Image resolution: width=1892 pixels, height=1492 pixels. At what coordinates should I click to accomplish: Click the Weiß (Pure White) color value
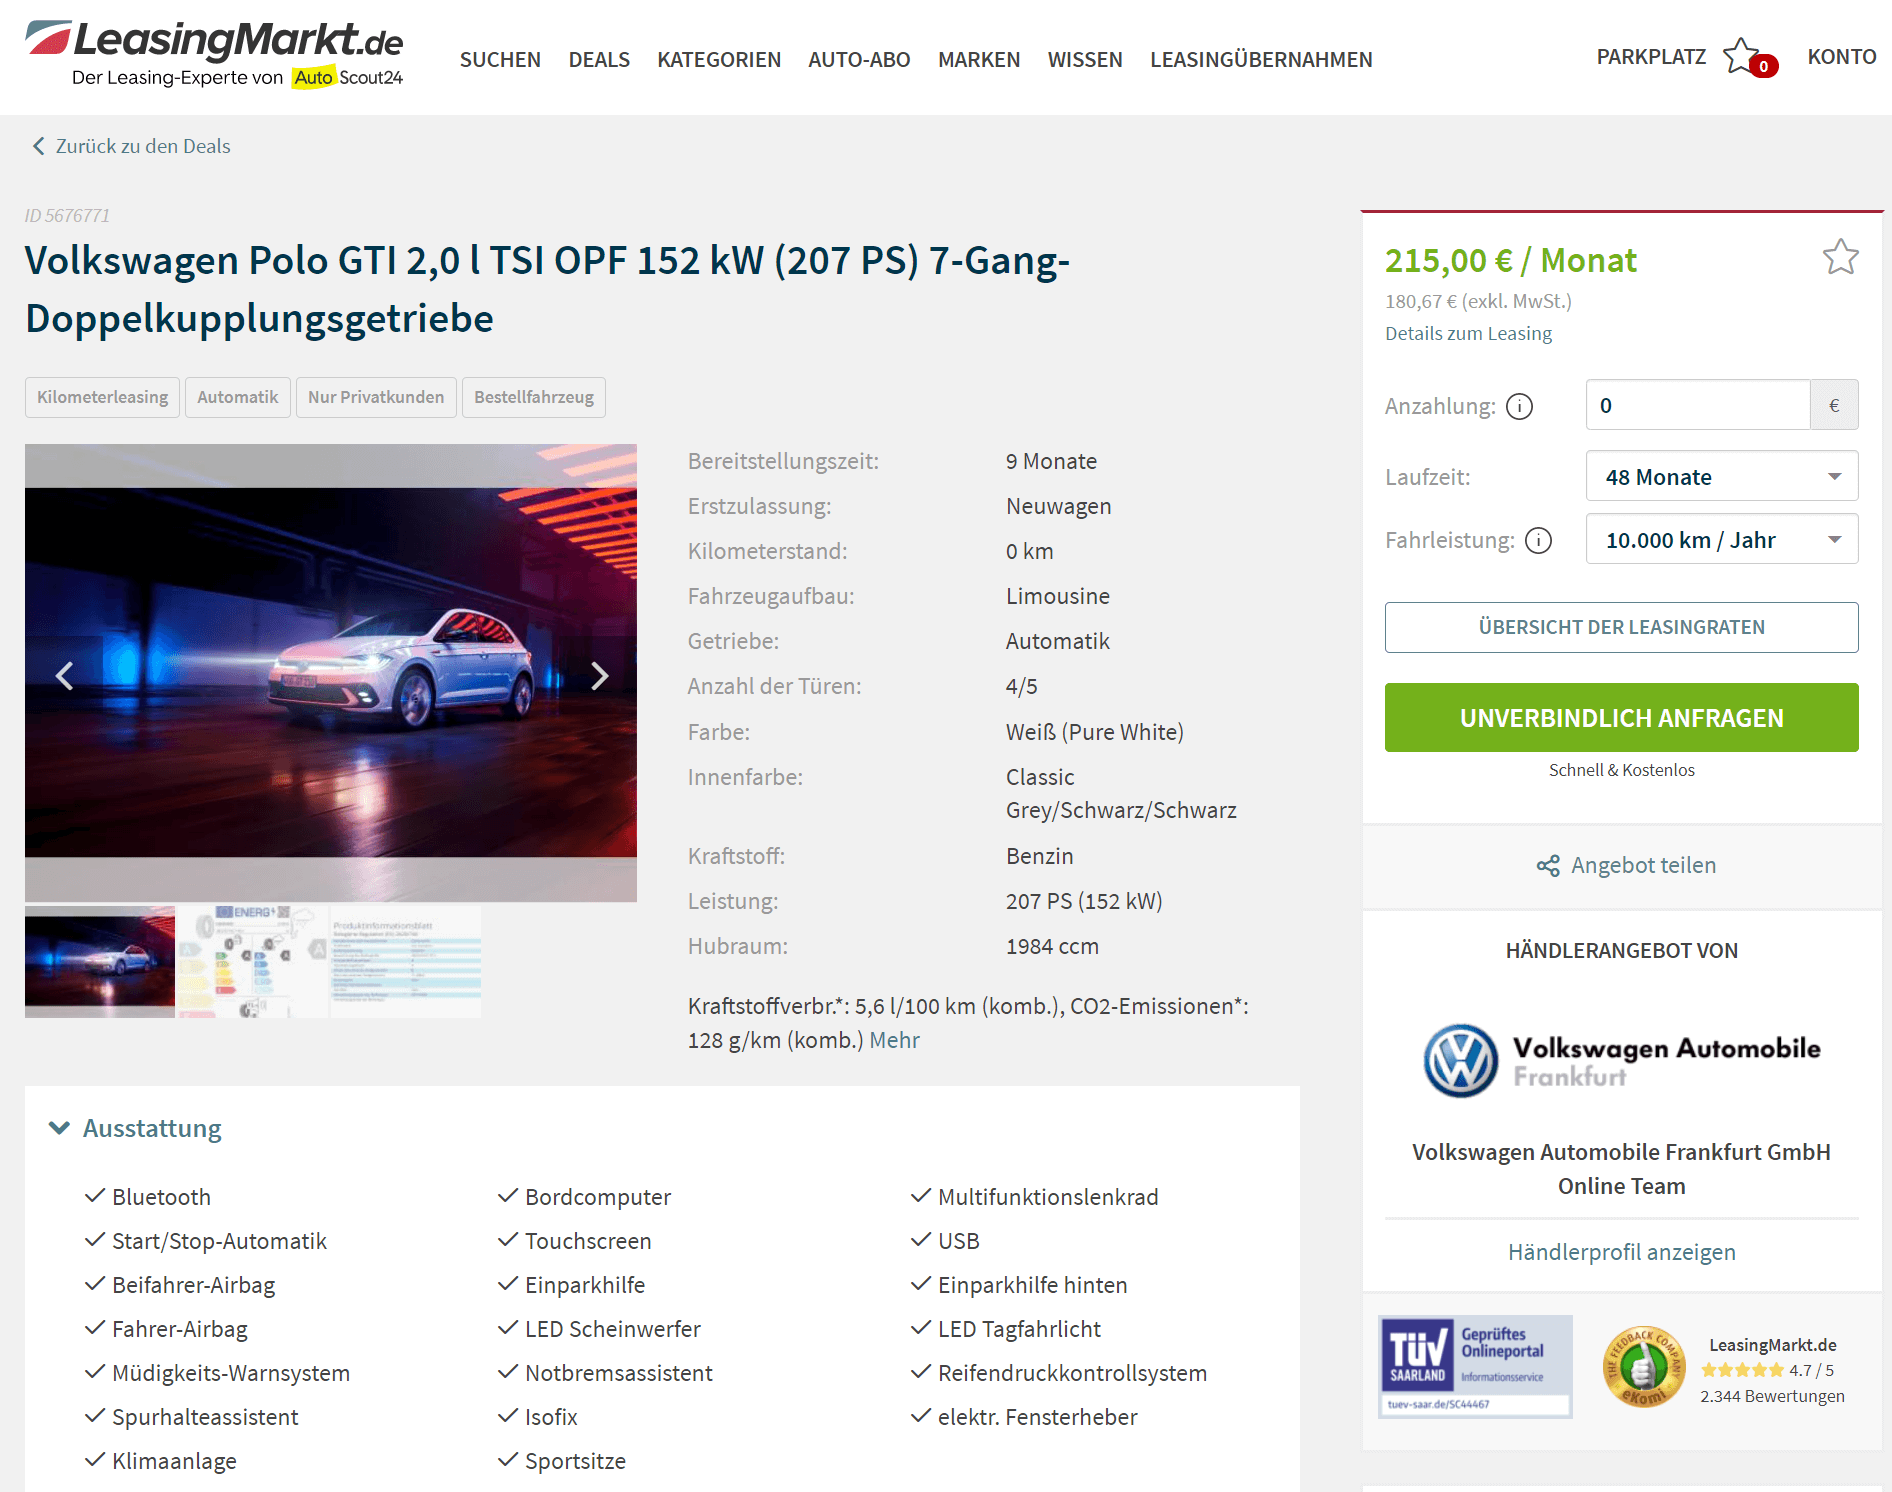point(1094,732)
